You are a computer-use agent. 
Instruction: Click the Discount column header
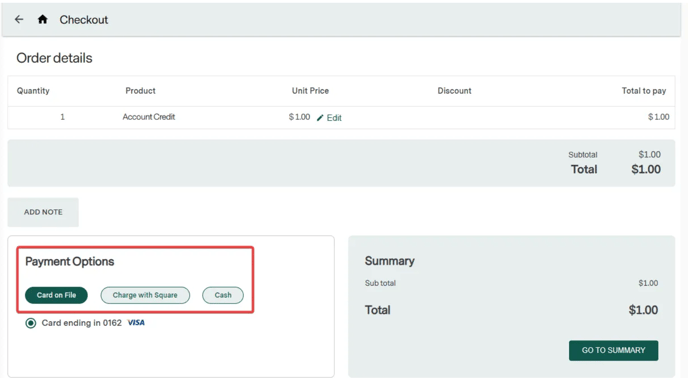tap(454, 91)
